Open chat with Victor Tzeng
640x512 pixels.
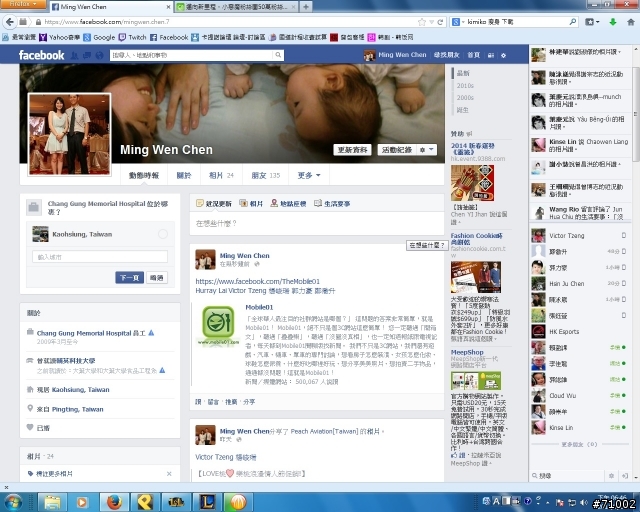tap(579, 236)
